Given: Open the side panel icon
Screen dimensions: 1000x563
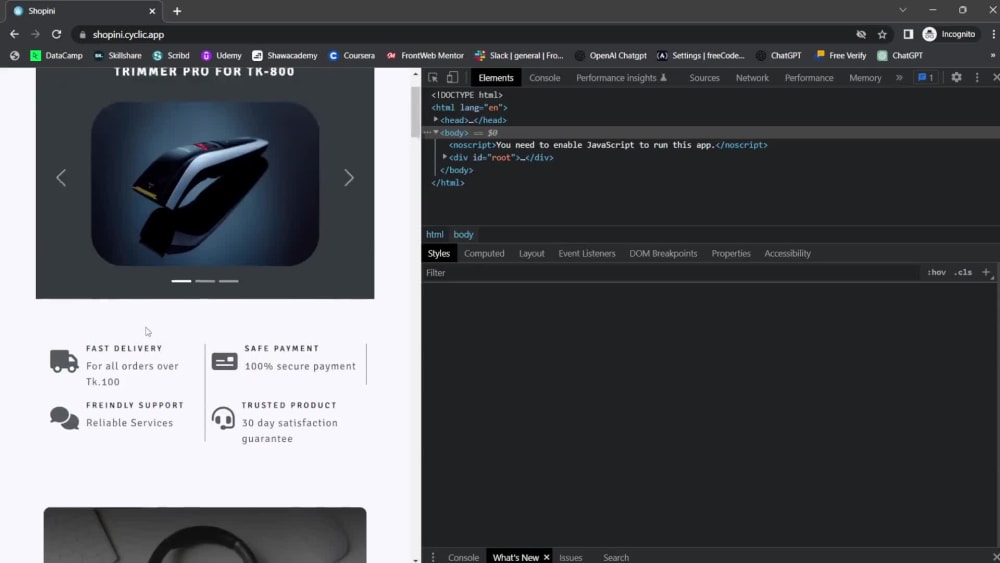Looking at the screenshot, I should point(908,34).
